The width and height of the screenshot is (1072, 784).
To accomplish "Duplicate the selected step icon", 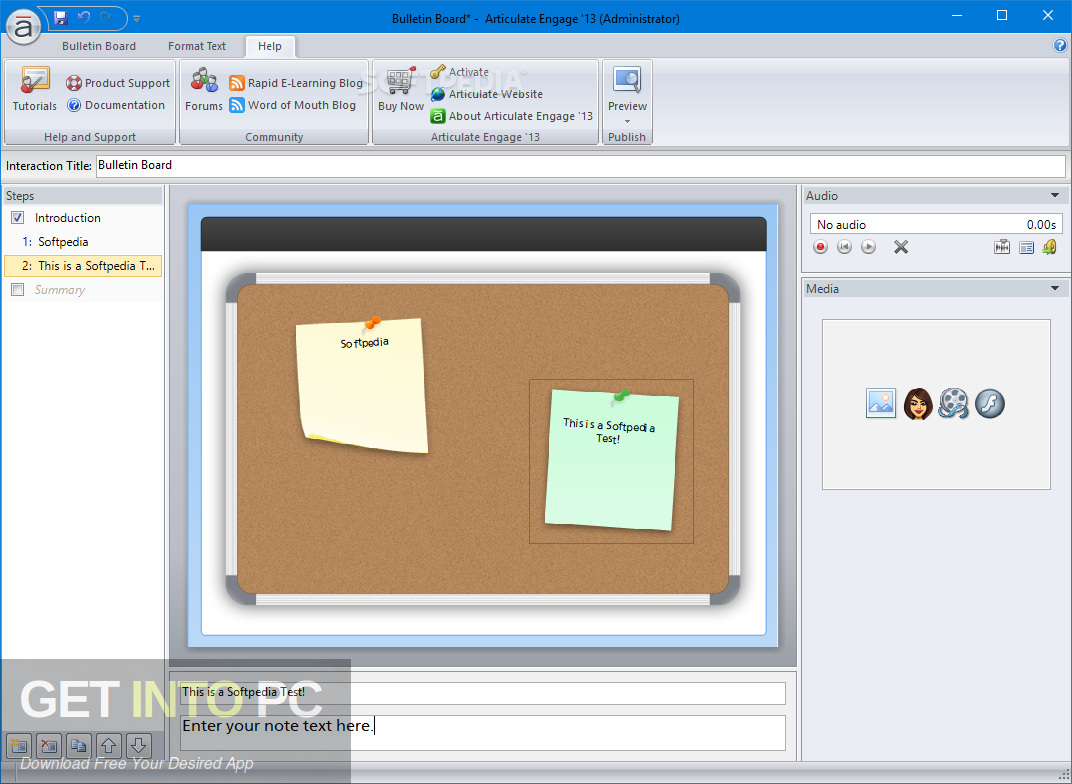I will tap(79, 745).
